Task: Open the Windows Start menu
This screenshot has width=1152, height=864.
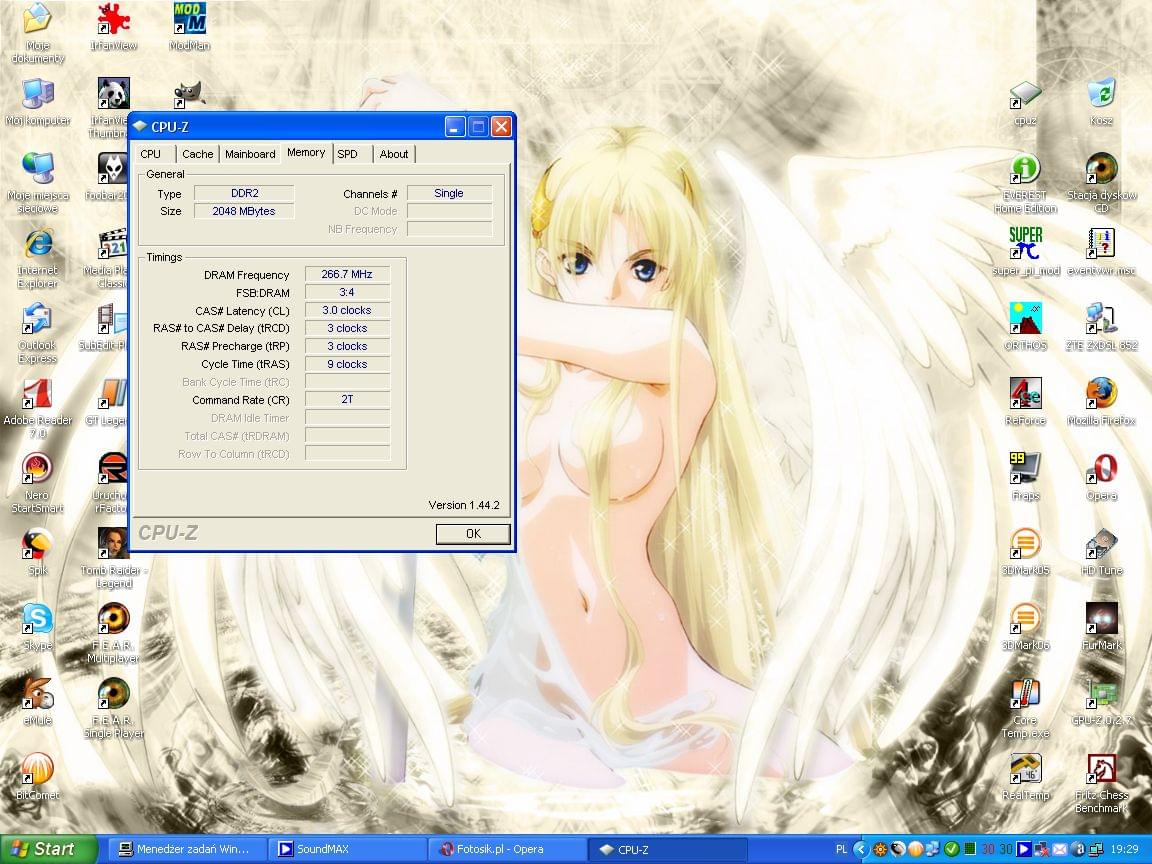Action: [47, 849]
